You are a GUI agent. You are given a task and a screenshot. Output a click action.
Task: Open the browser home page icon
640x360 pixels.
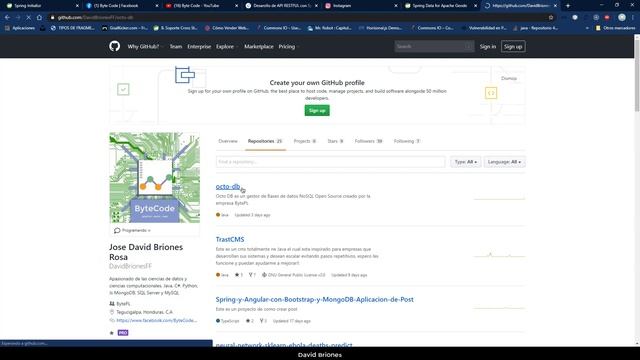point(39,18)
